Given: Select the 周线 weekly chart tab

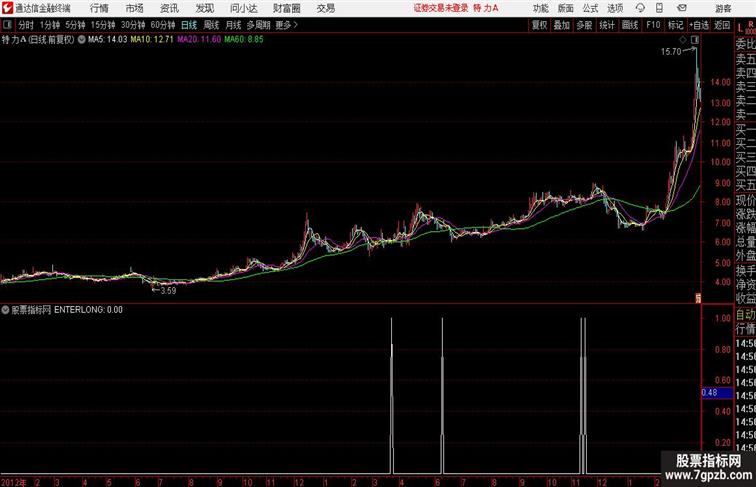Looking at the screenshot, I should (x=211, y=25).
